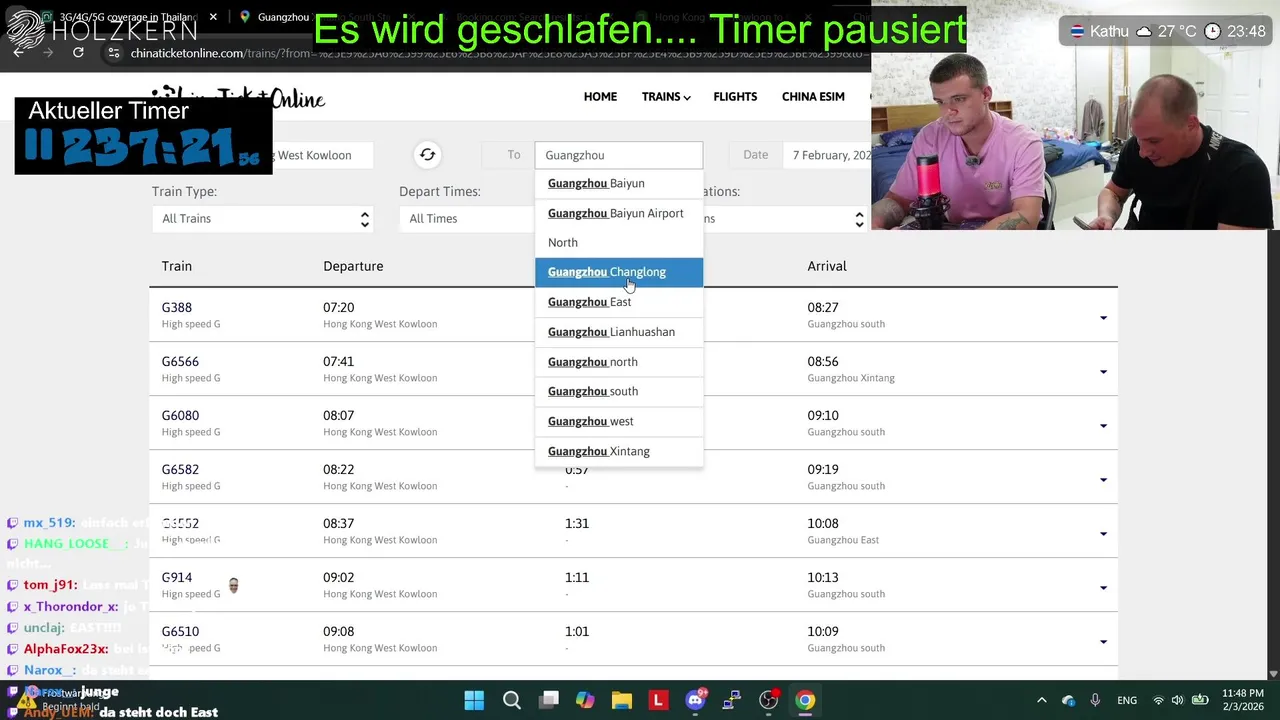
Task: Open File Explorer from the taskbar
Action: [622, 700]
